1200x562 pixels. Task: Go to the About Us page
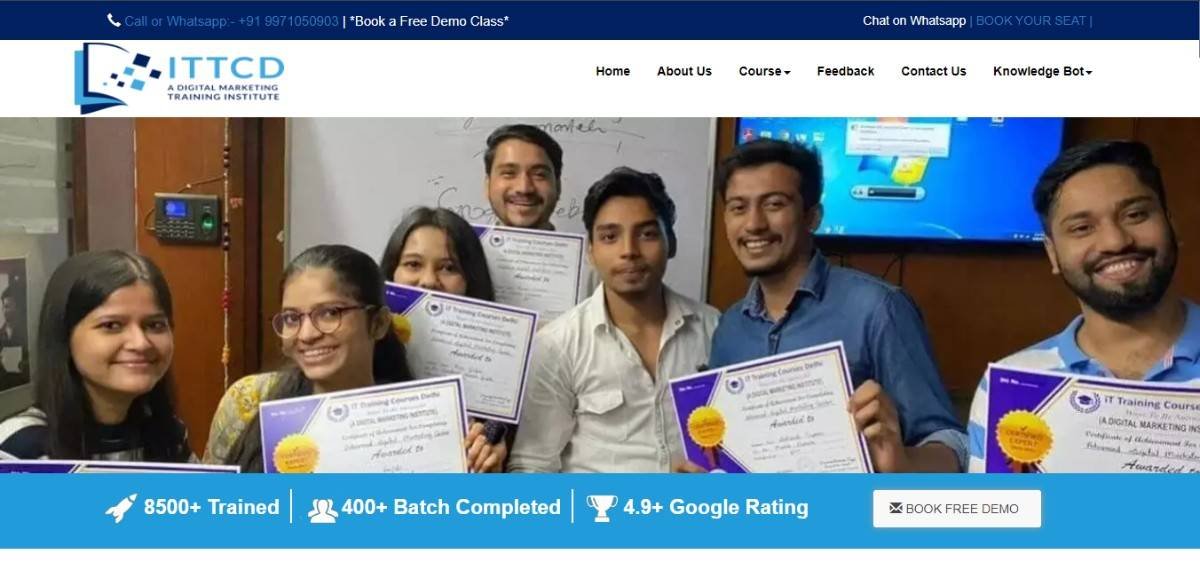tap(684, 71)
